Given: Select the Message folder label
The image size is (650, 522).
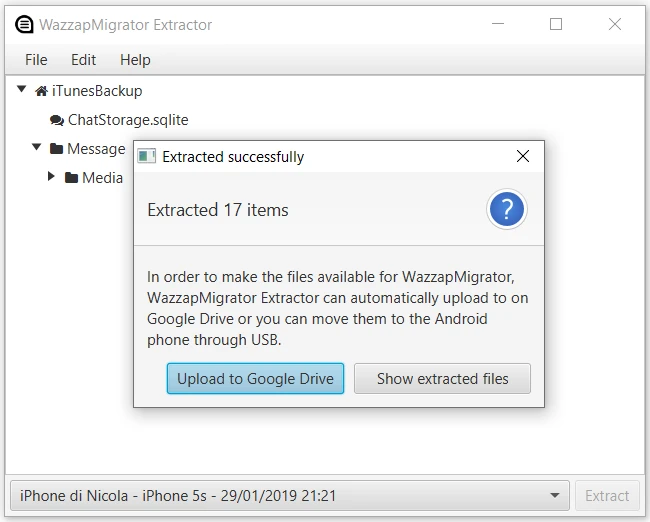Looking at the screenshot, I should tap(96, 148).
